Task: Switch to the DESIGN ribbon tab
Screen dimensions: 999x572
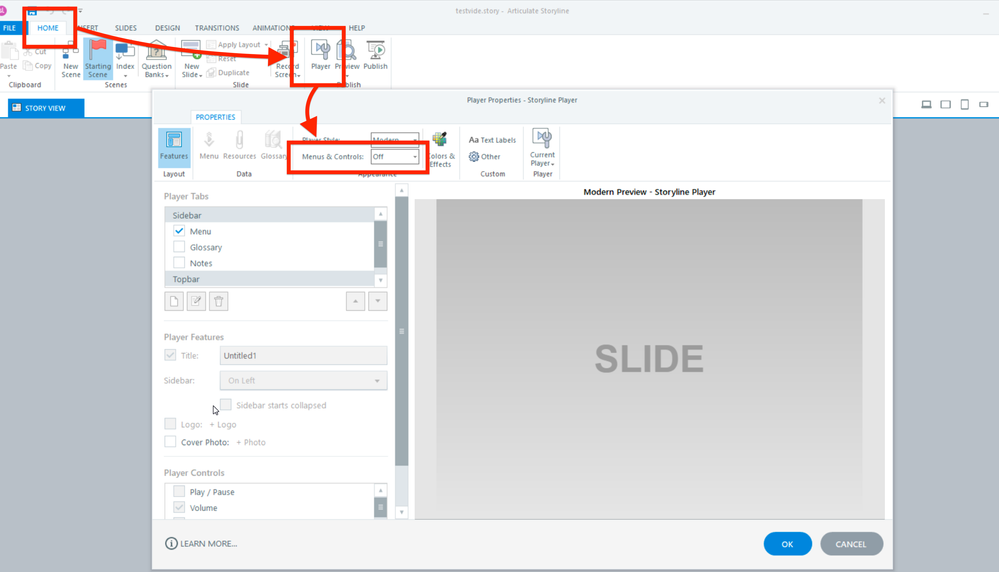Action: click(168, 28)
